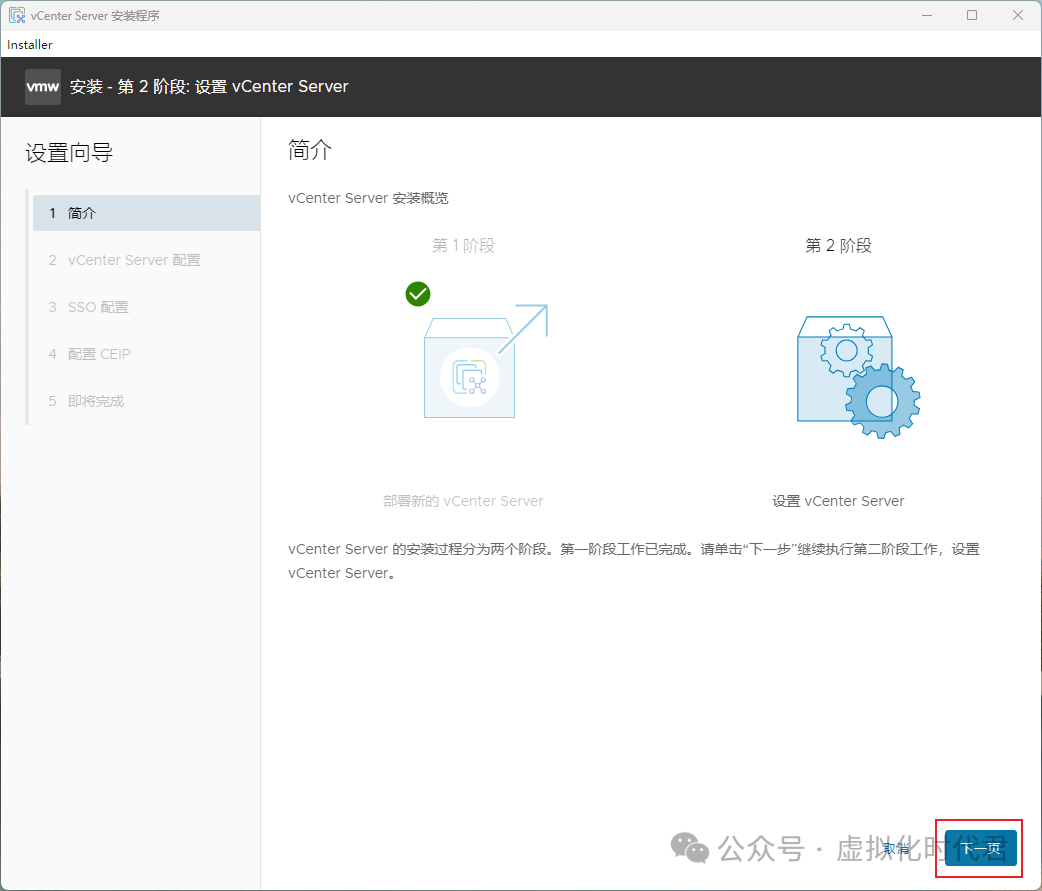
Task: Minimize the installer window
Action: [927, 15]
